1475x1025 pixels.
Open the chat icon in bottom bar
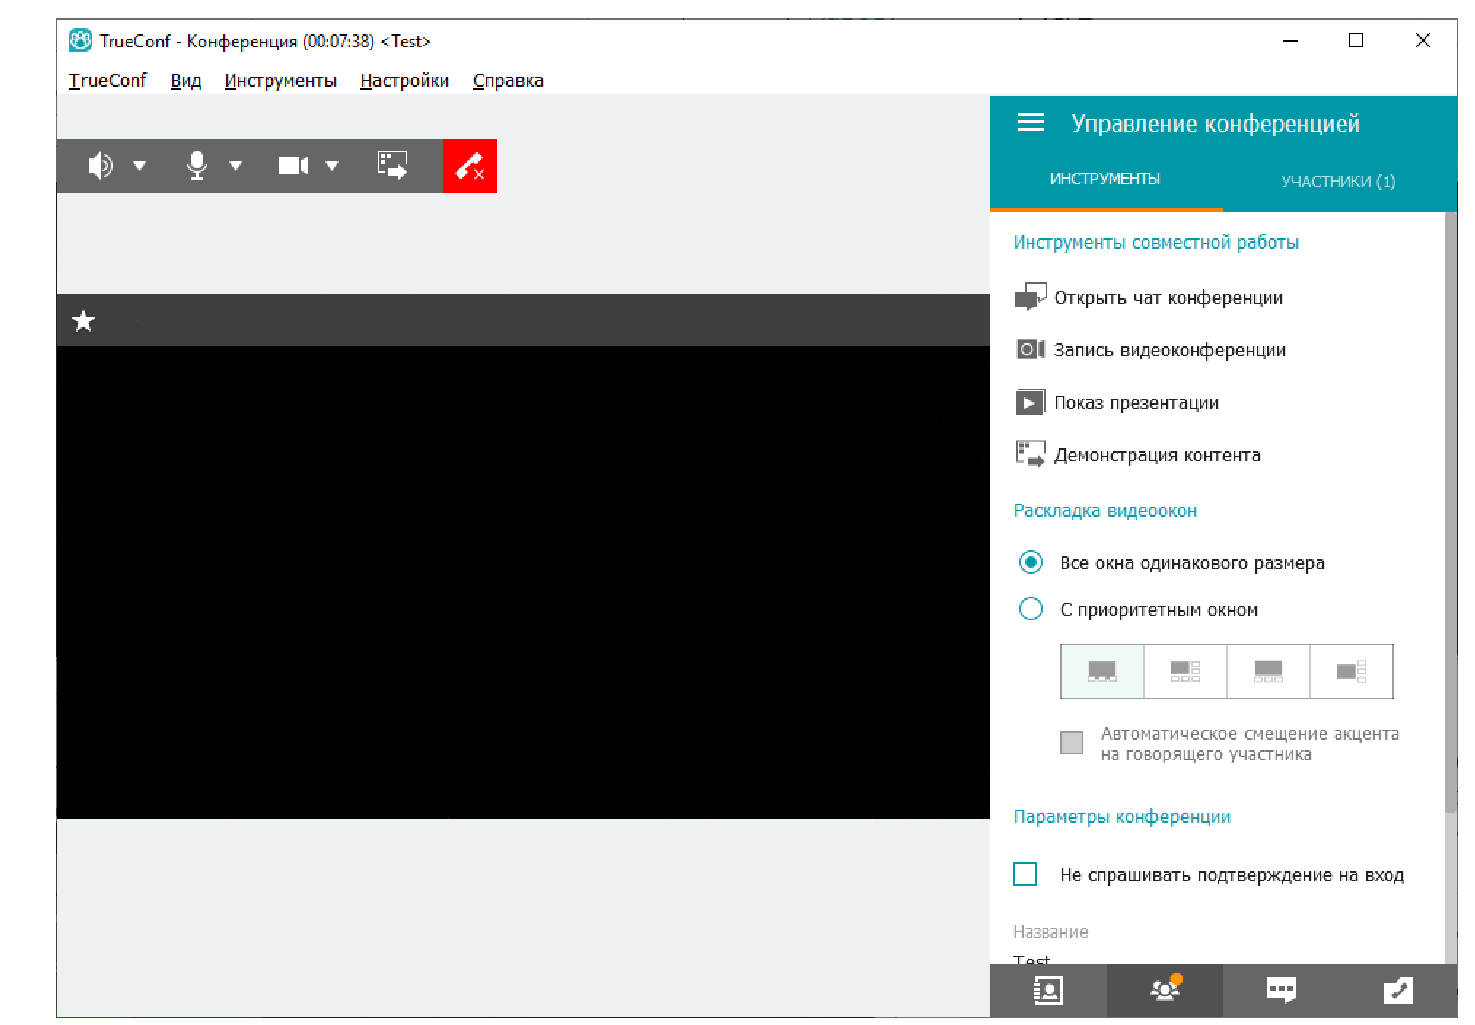(x=1281, y=991)
